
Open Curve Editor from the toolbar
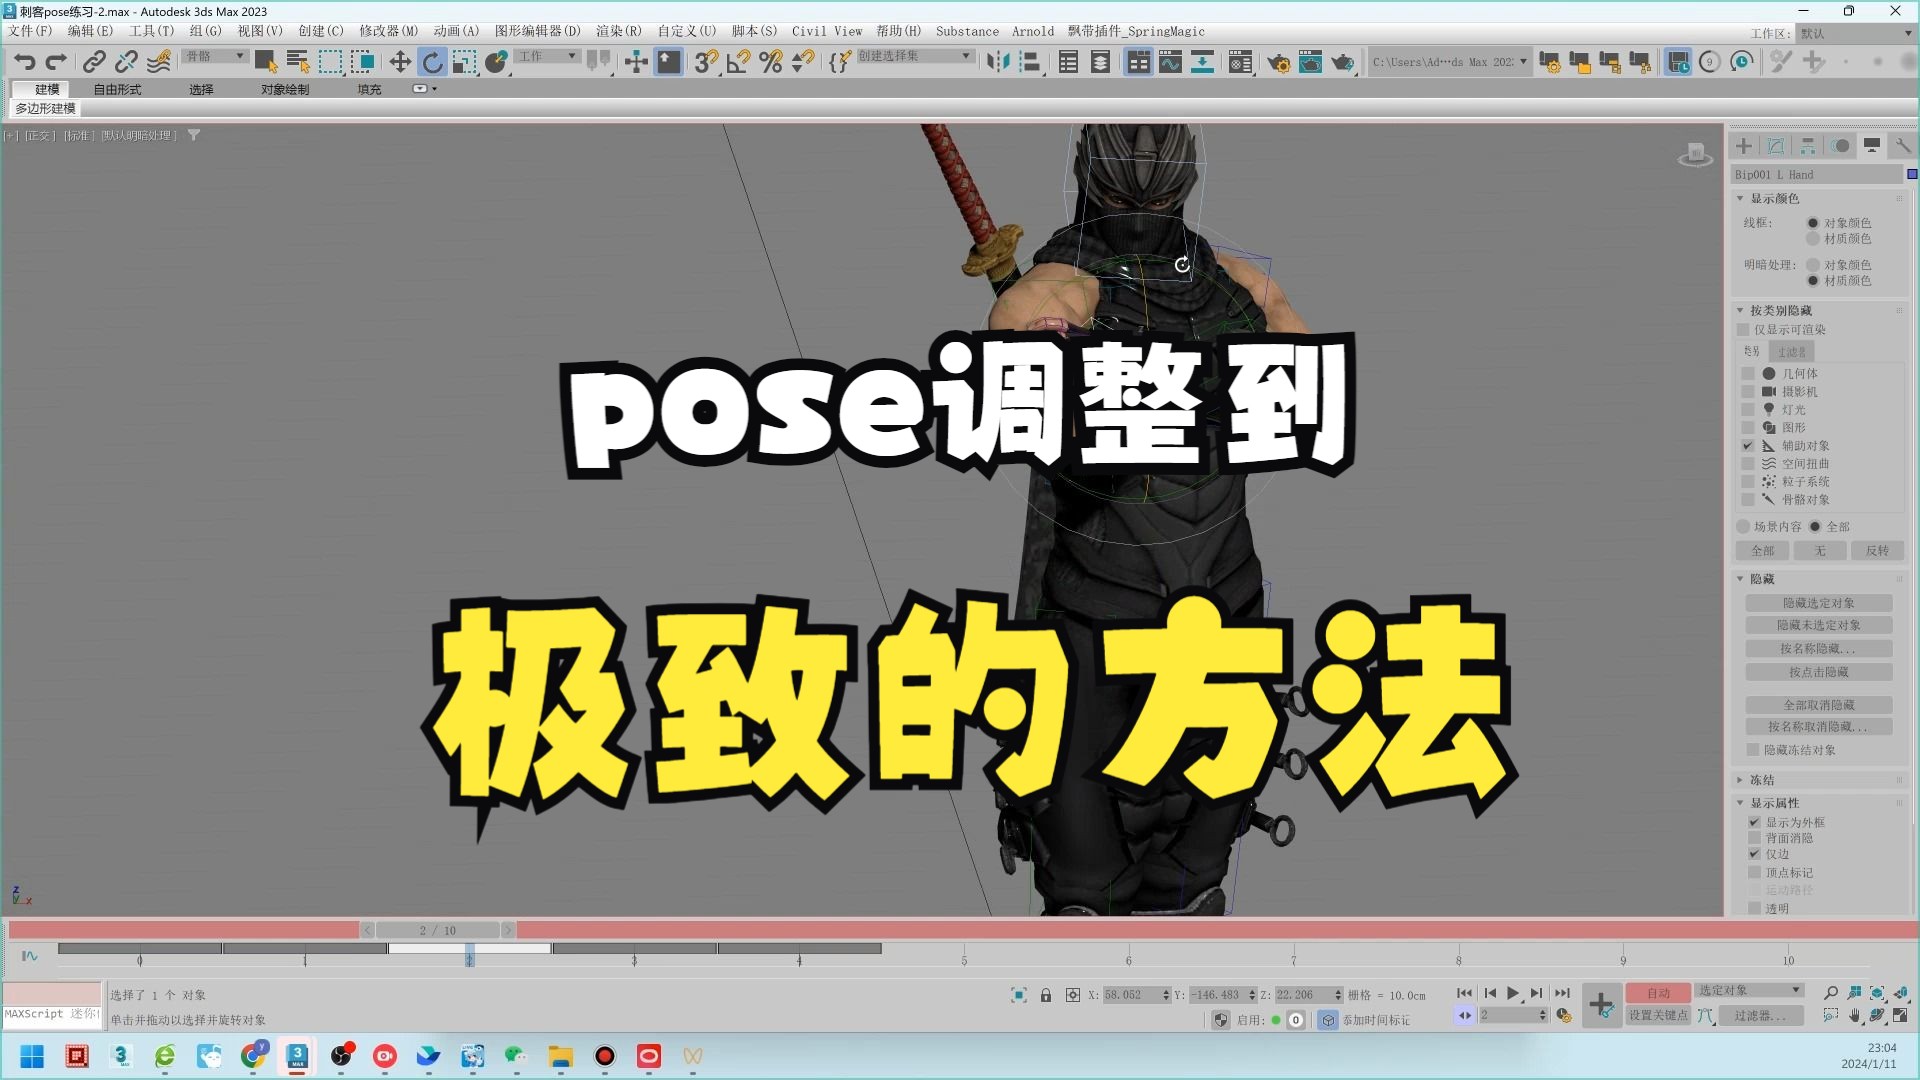point(1170,62)
